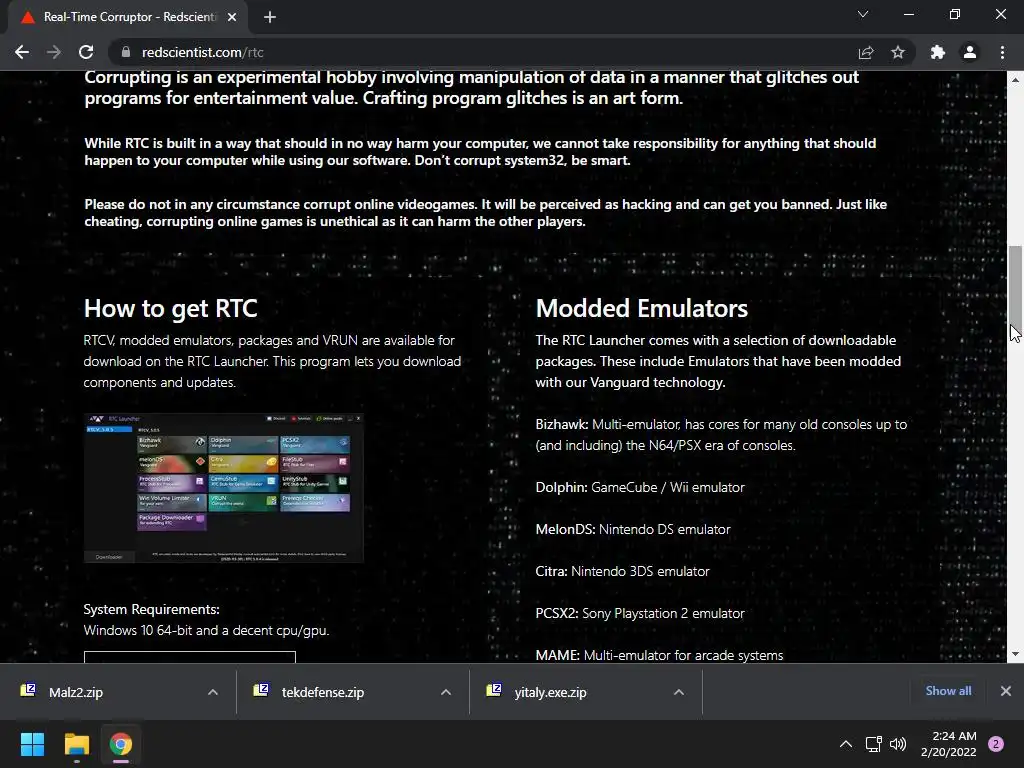Open the tab search dropdown arrow
This screenshot has width=1024, height=768.
coord(863,14)
